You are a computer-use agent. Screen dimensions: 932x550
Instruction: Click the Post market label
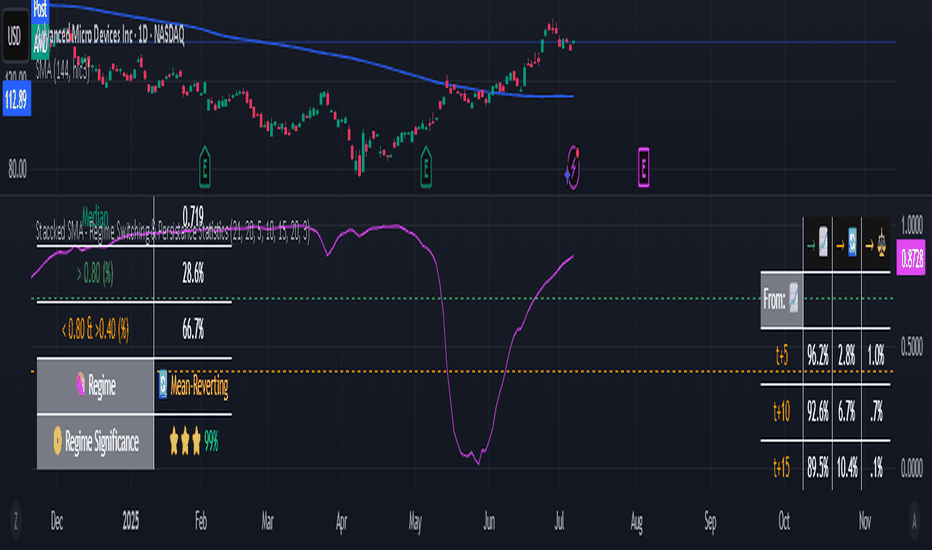pyautogui.click(x=40, y=10)
